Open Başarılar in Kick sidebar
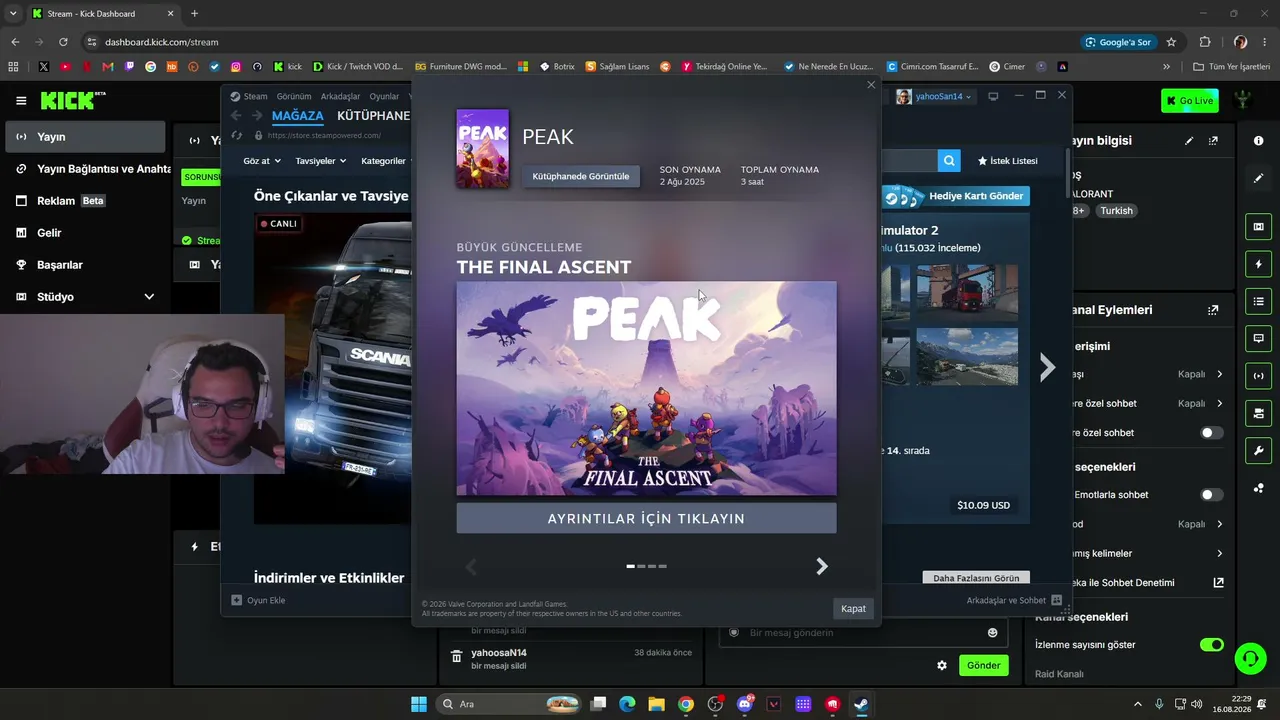The image size is (1280, 720). (x=83, y=265)
